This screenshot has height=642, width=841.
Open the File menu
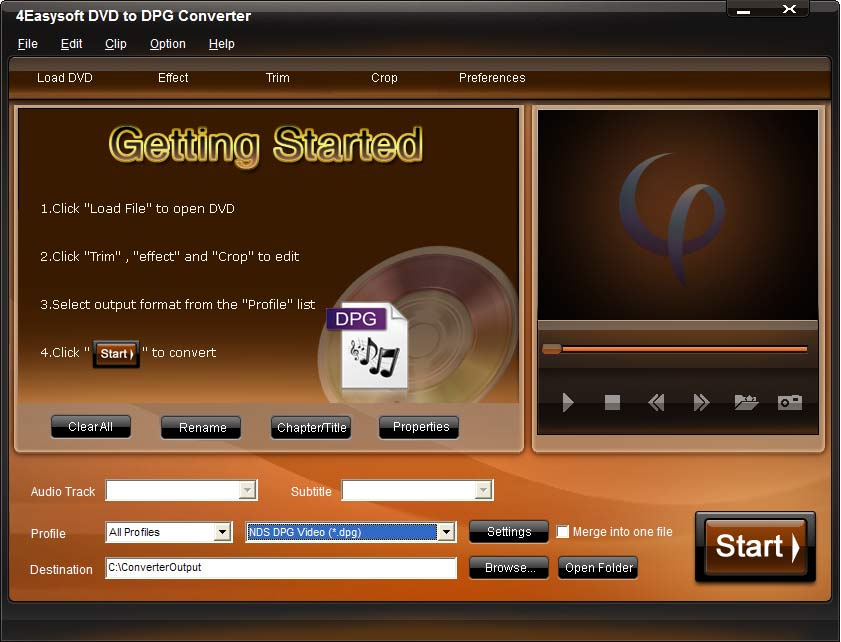pyautogui.click(x=27, y=44)
